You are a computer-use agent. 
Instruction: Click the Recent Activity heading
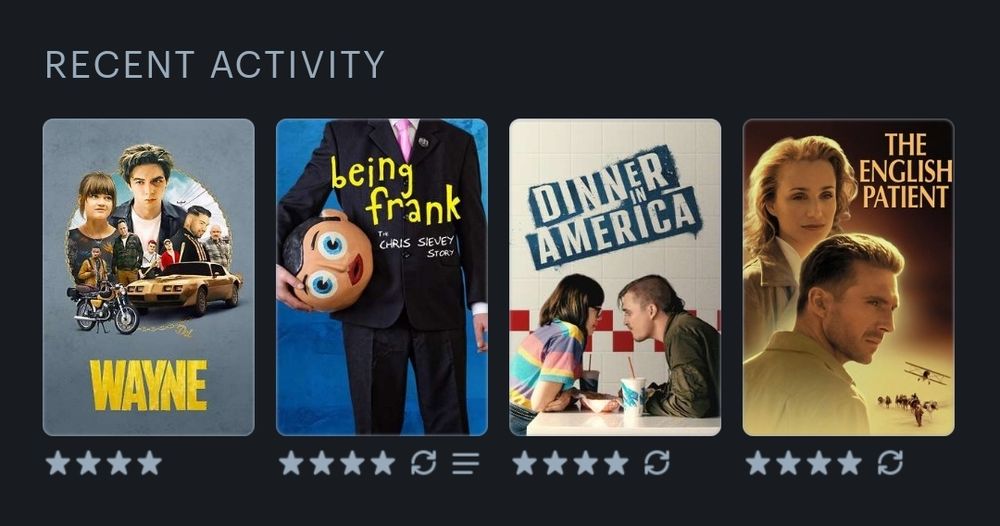point(215,64)
